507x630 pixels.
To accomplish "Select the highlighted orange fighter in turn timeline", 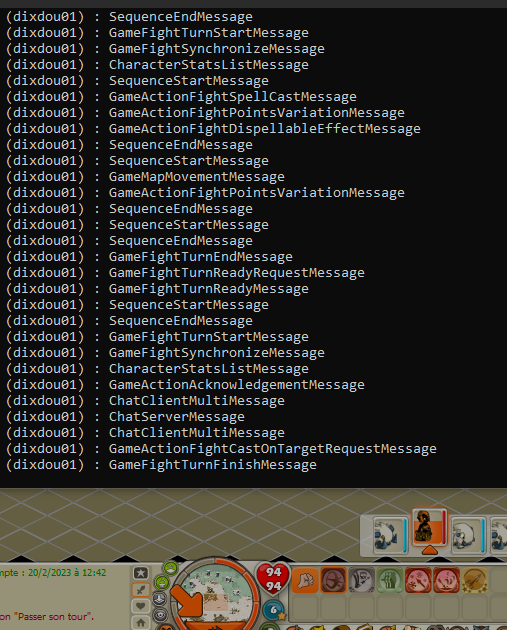I will pos(429,528).
